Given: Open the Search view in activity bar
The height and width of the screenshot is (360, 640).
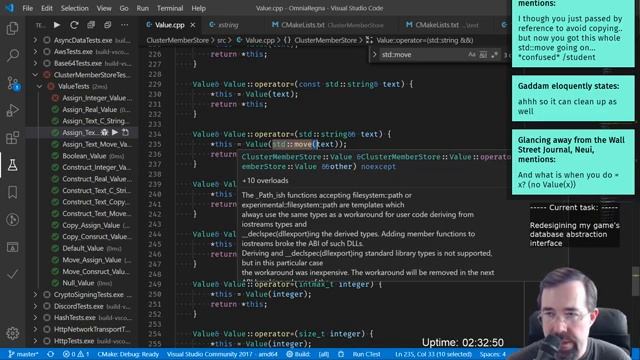Looking at the screenshot, I should click(12, 56).
